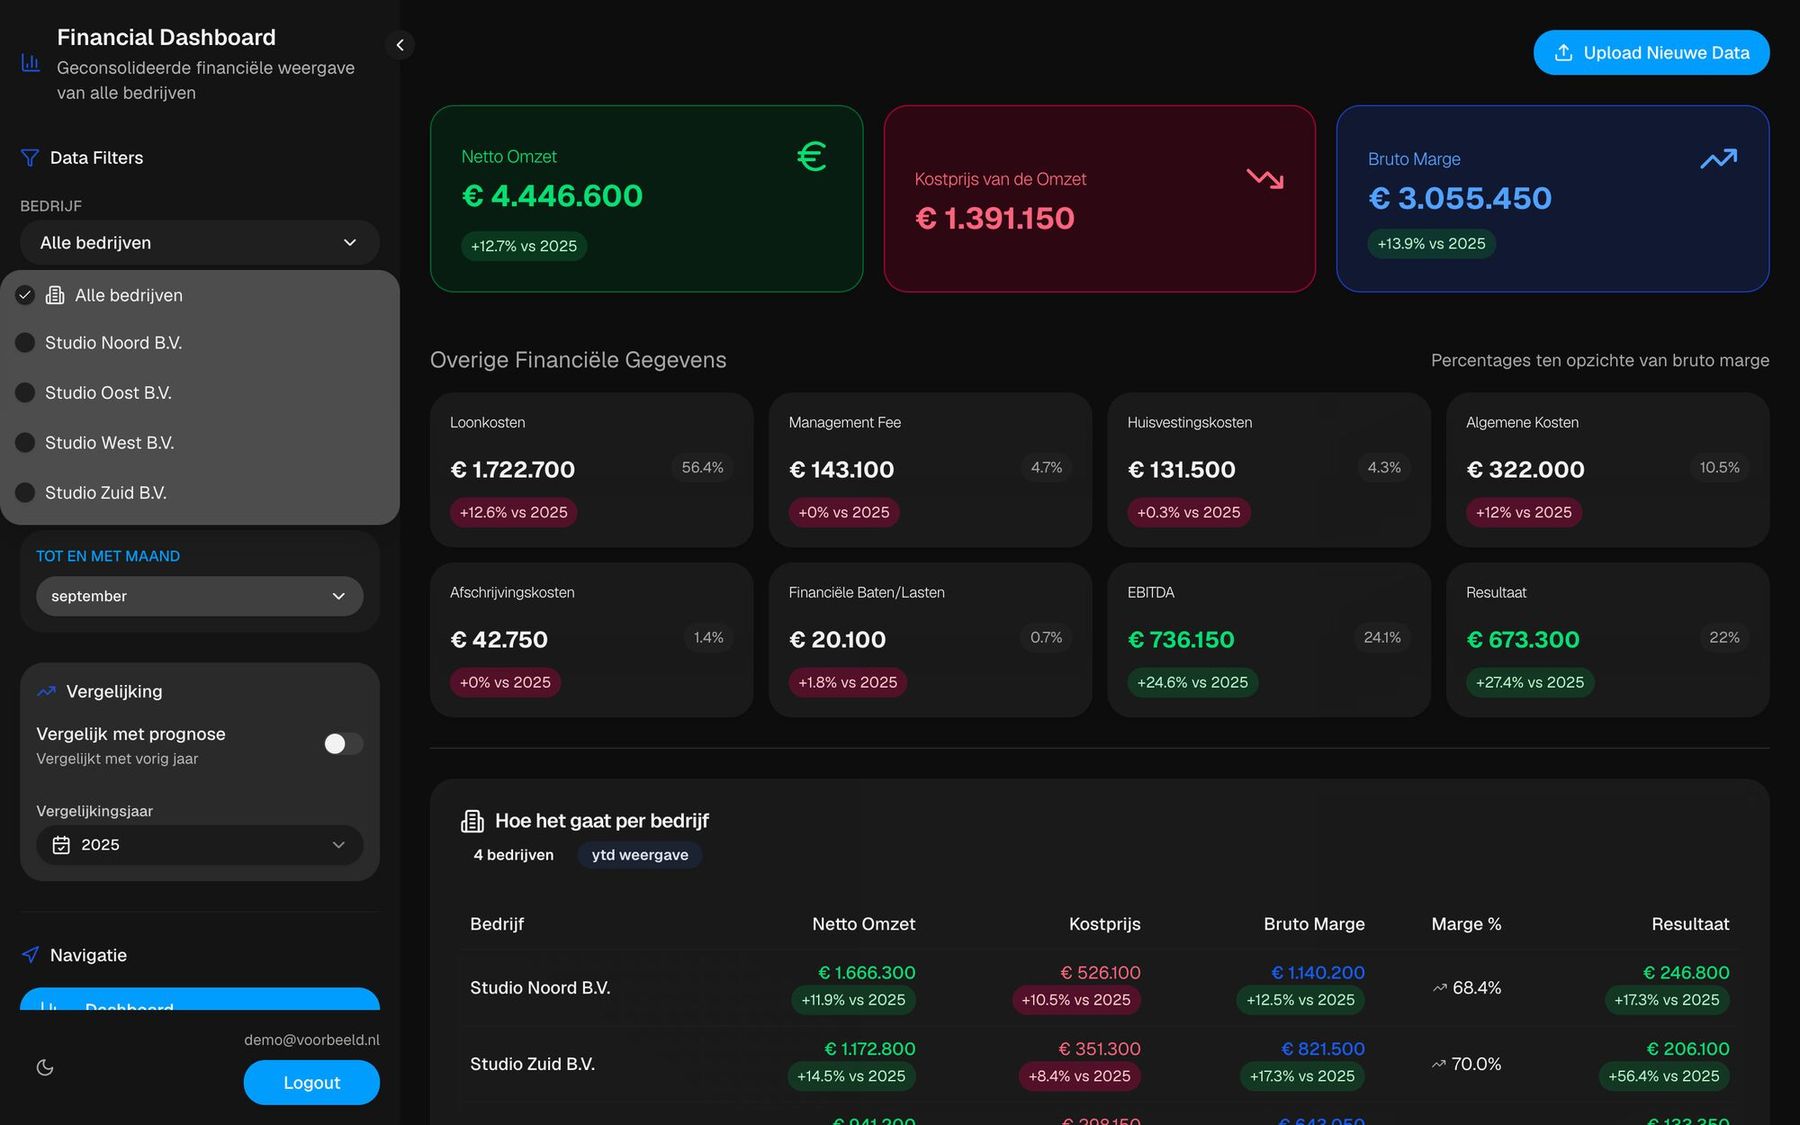This screenshot has width=1800, height=1125.
Task: Click the Financial Dashboard bar chart logo
Action: 31,63
